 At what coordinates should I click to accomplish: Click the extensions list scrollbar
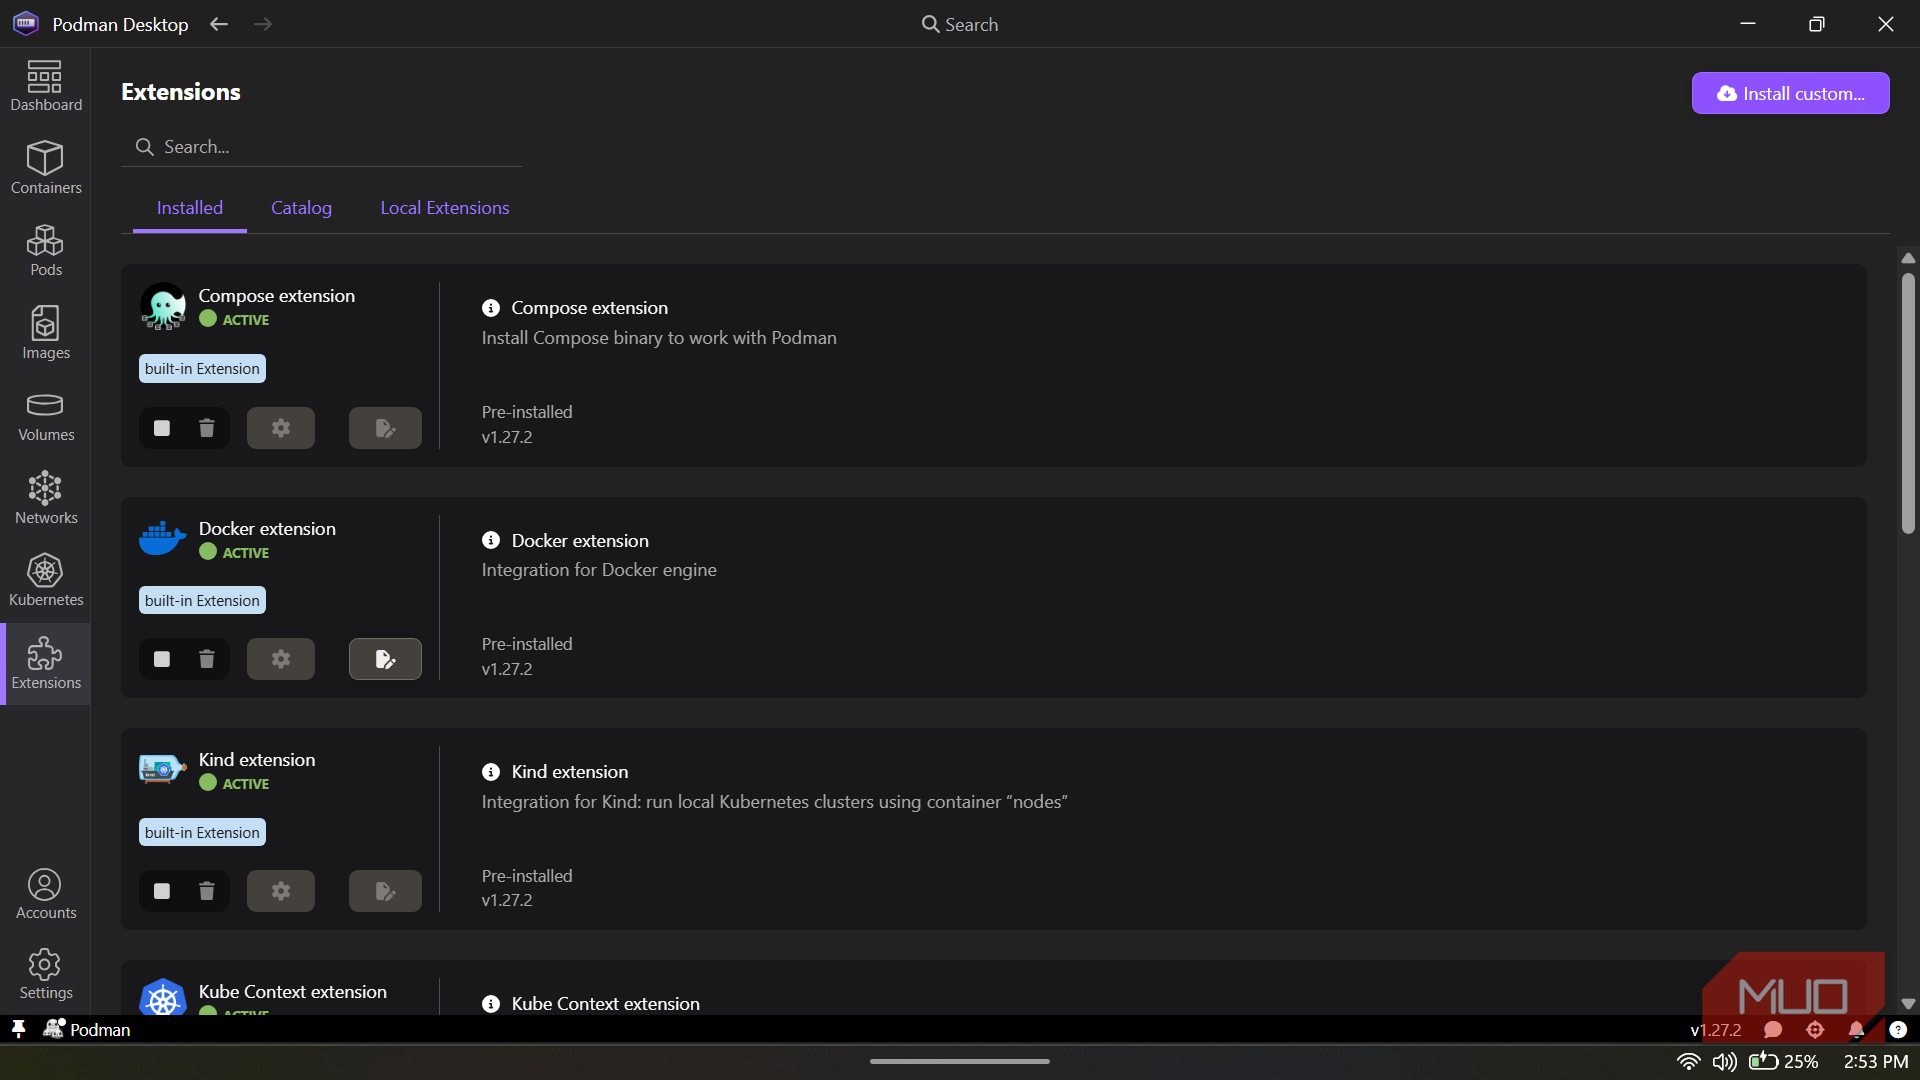[x=1908, y=403]
